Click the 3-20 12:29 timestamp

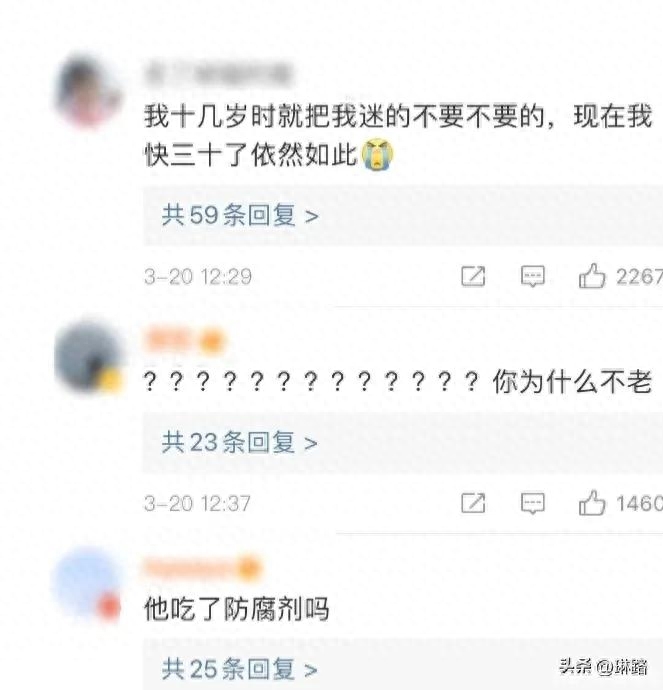pyautogui.click(x=198, y=277)
